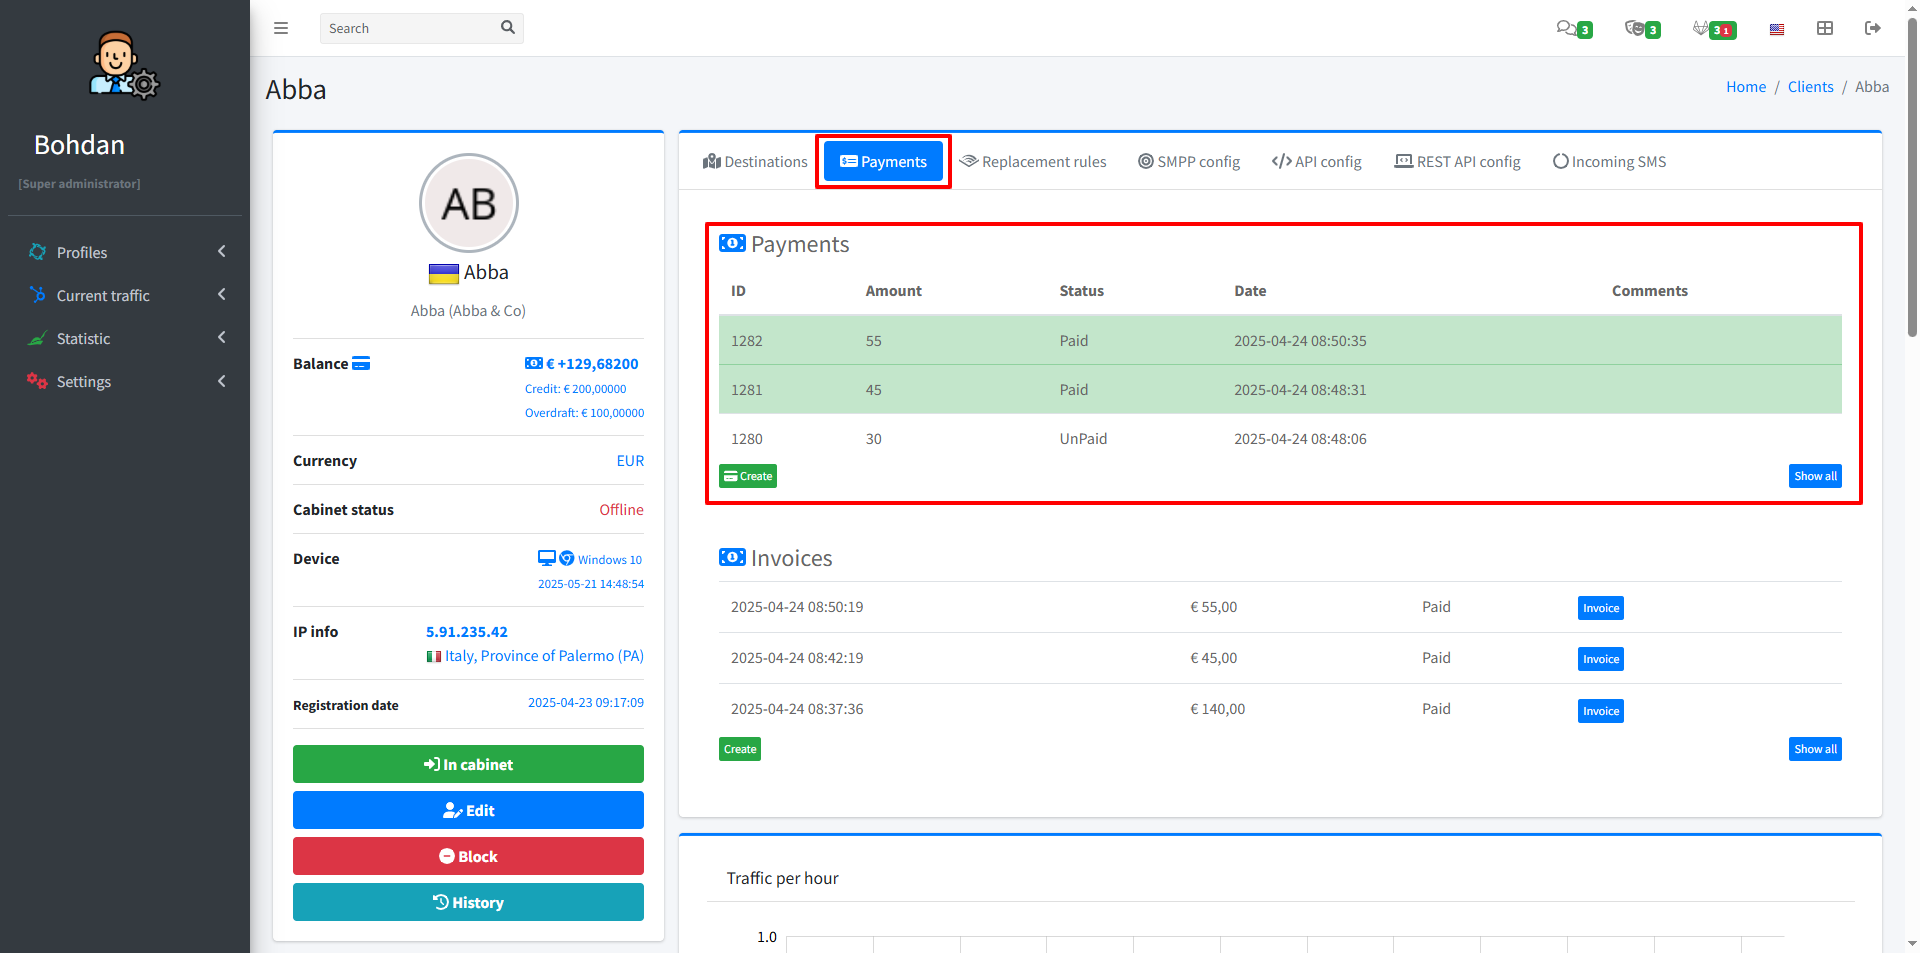Click the theater masks notification icon
The height and width of the screenshot is (953, 1920).
[x=1635, y=28]
